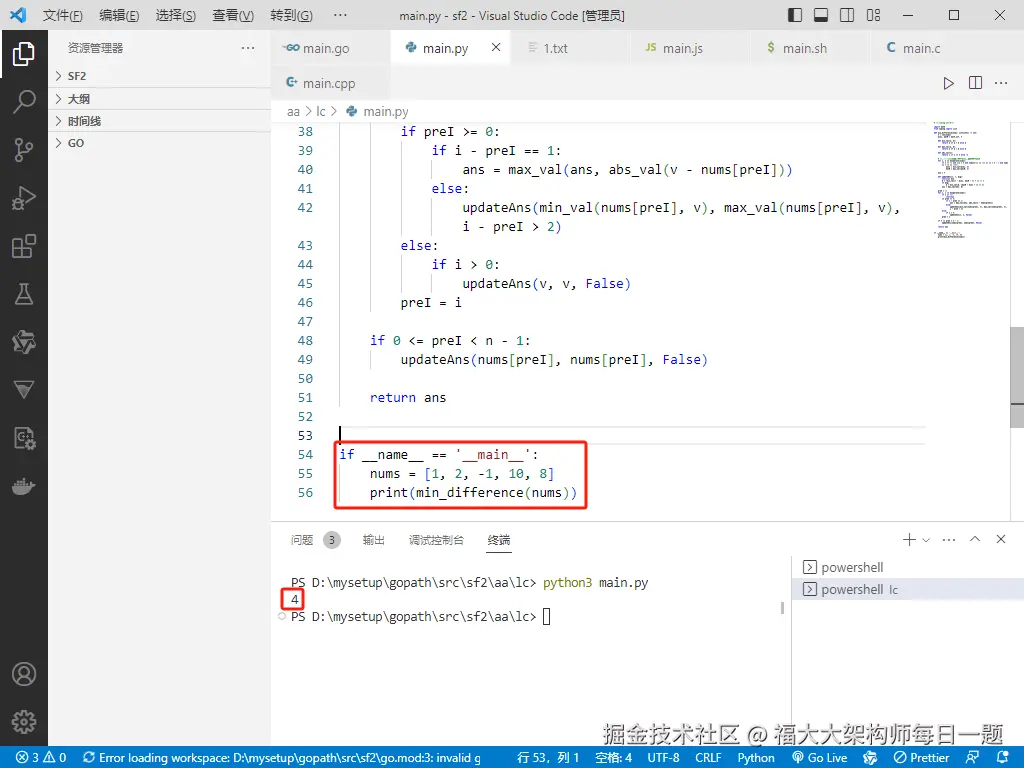Open the Docker view in activity bar
1024x768 pixels.
[24, 487]
